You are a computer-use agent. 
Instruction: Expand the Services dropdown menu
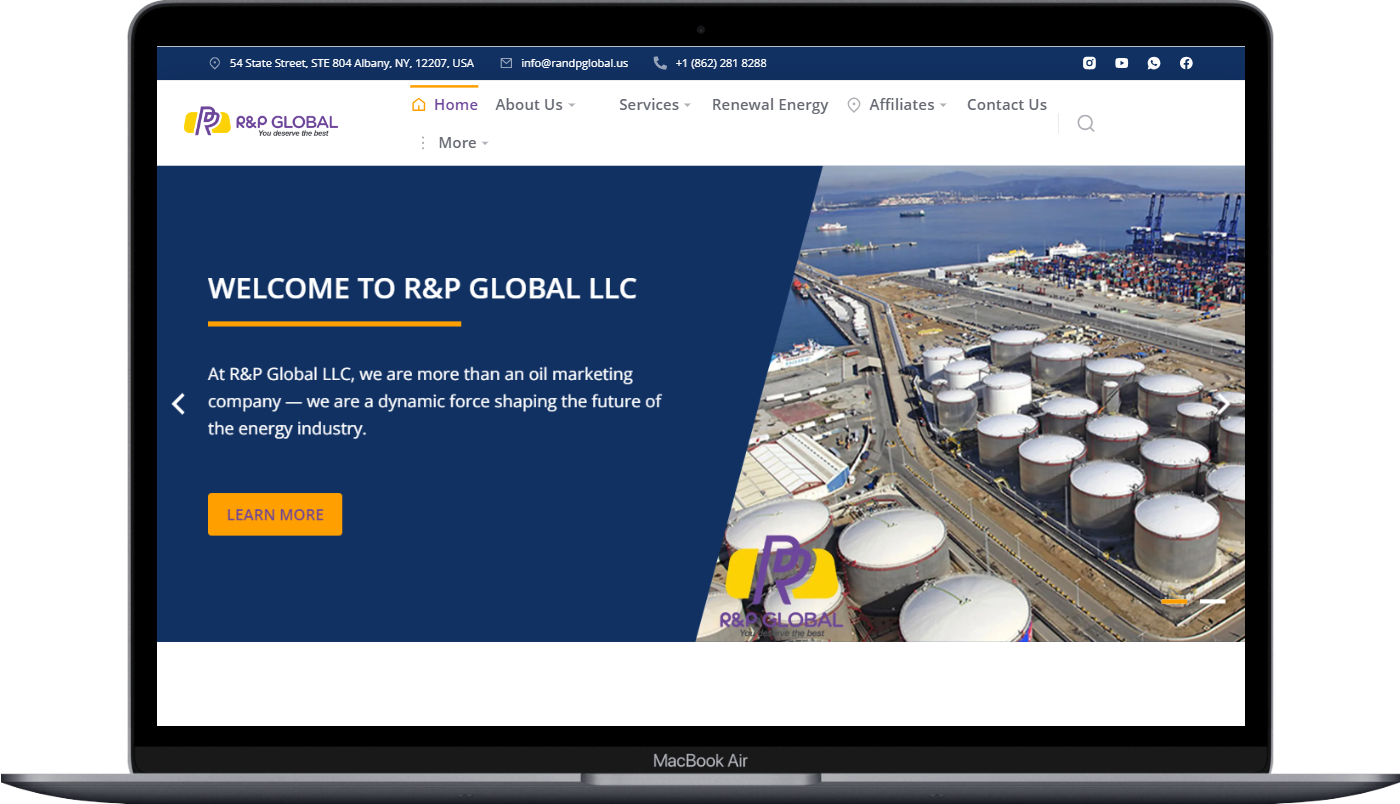[x=655, y=105]
